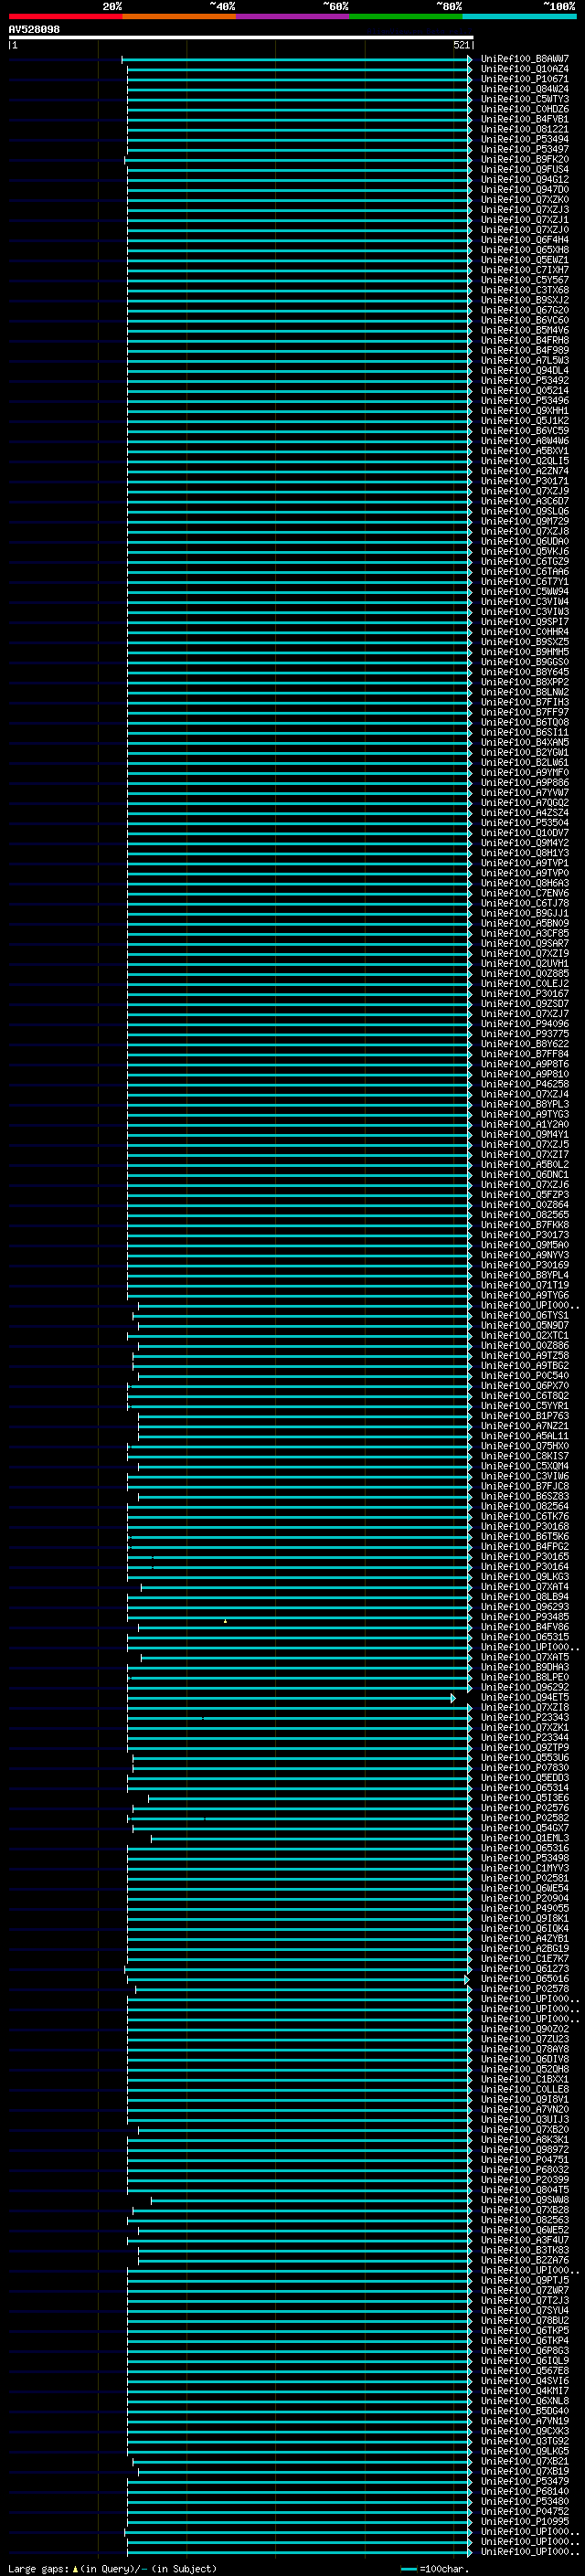Choose the UniRef100_Q65XH8 hit
Image resolution: width=585 pixels, height=2576 pixels.
(x=524, y=250)
